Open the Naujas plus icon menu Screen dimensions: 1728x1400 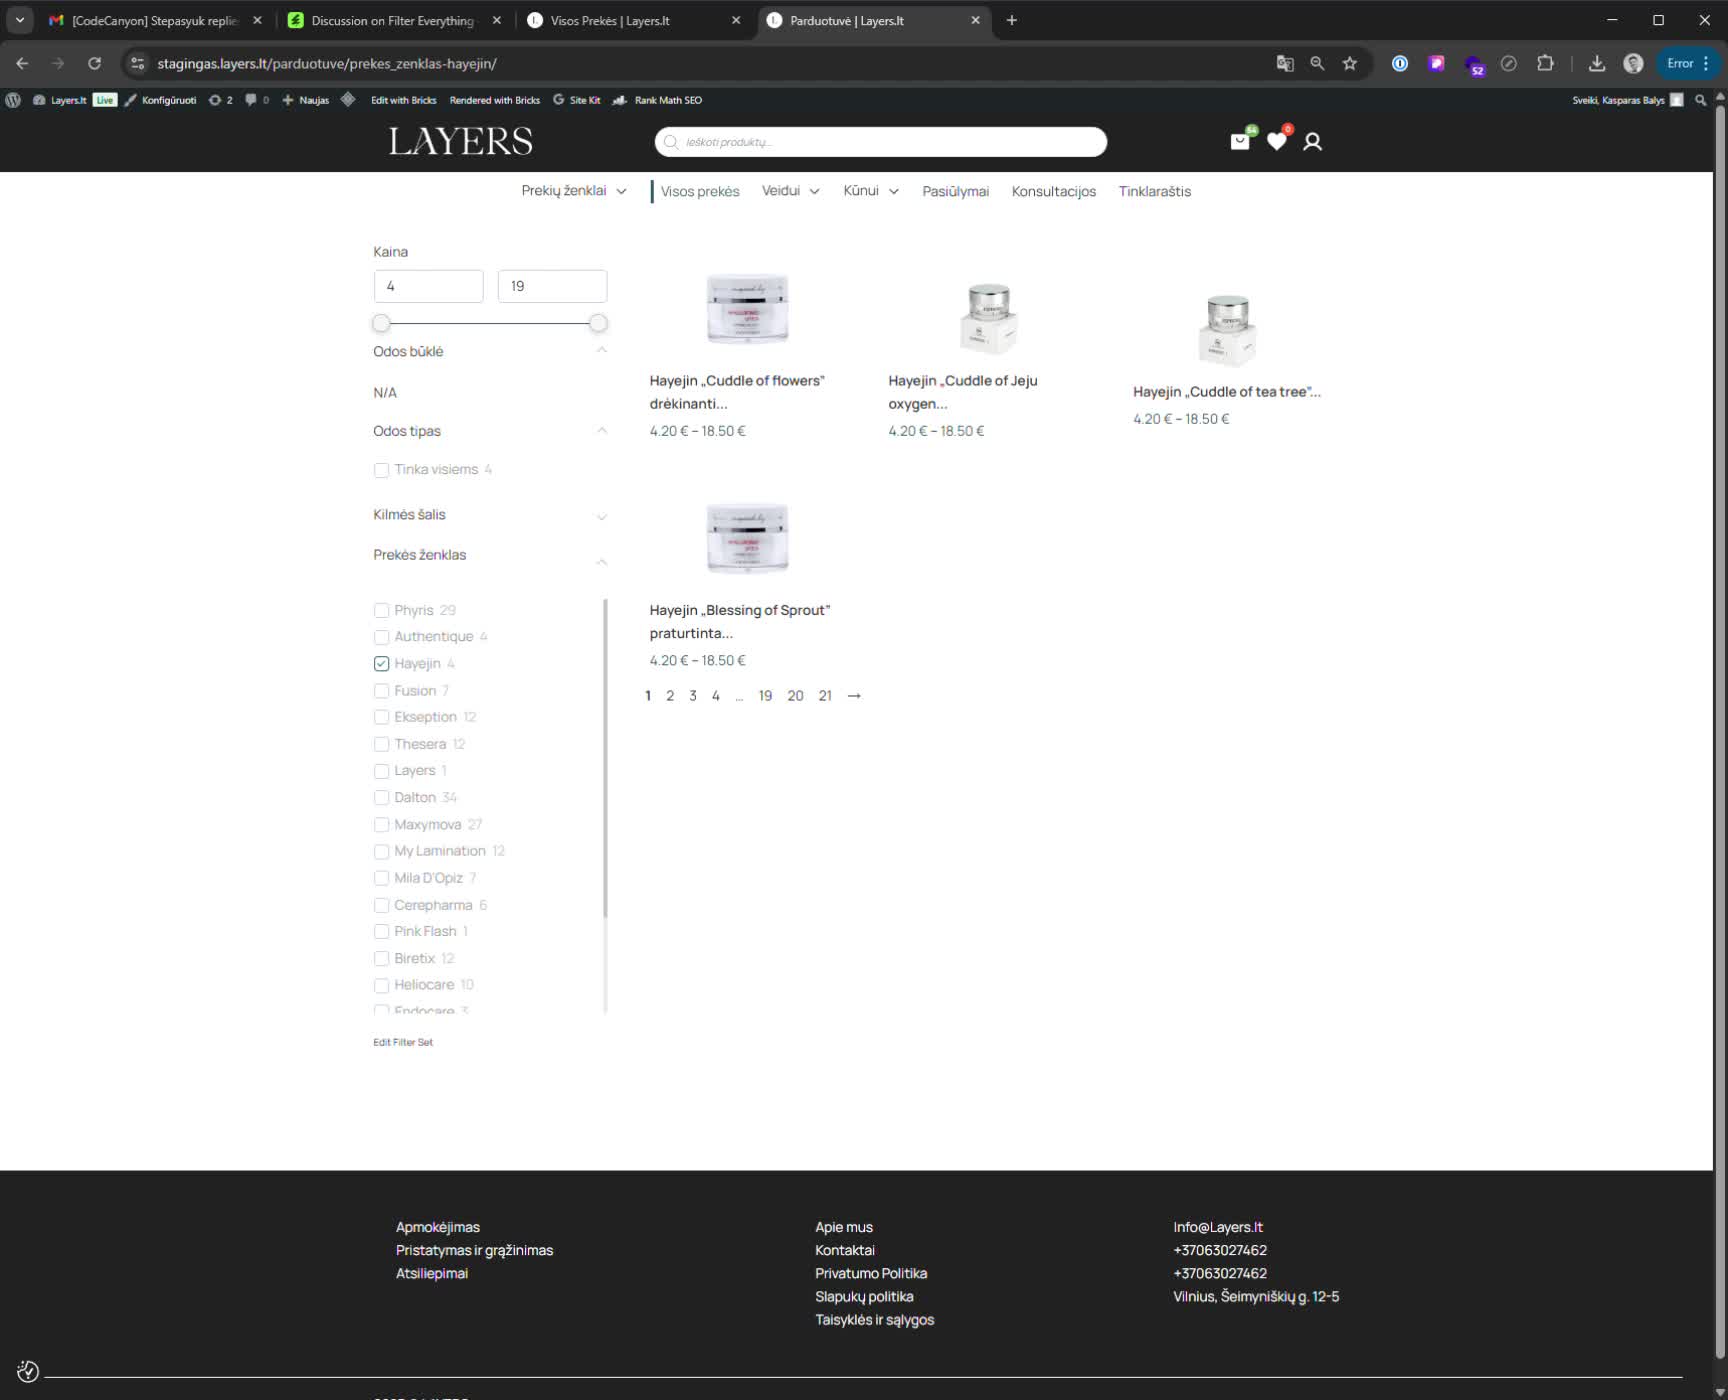point(288,100)
